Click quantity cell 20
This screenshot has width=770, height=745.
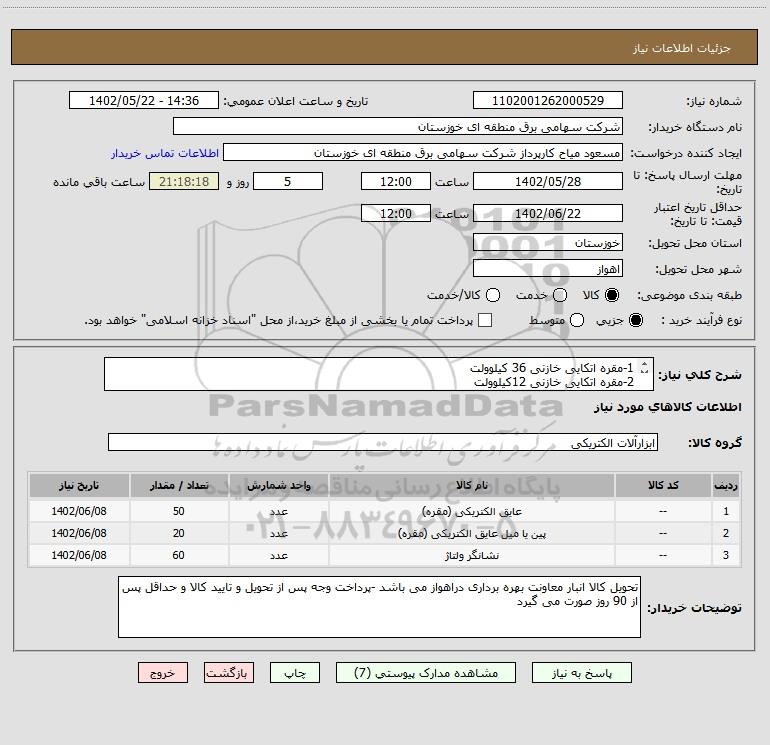point(179,533)
